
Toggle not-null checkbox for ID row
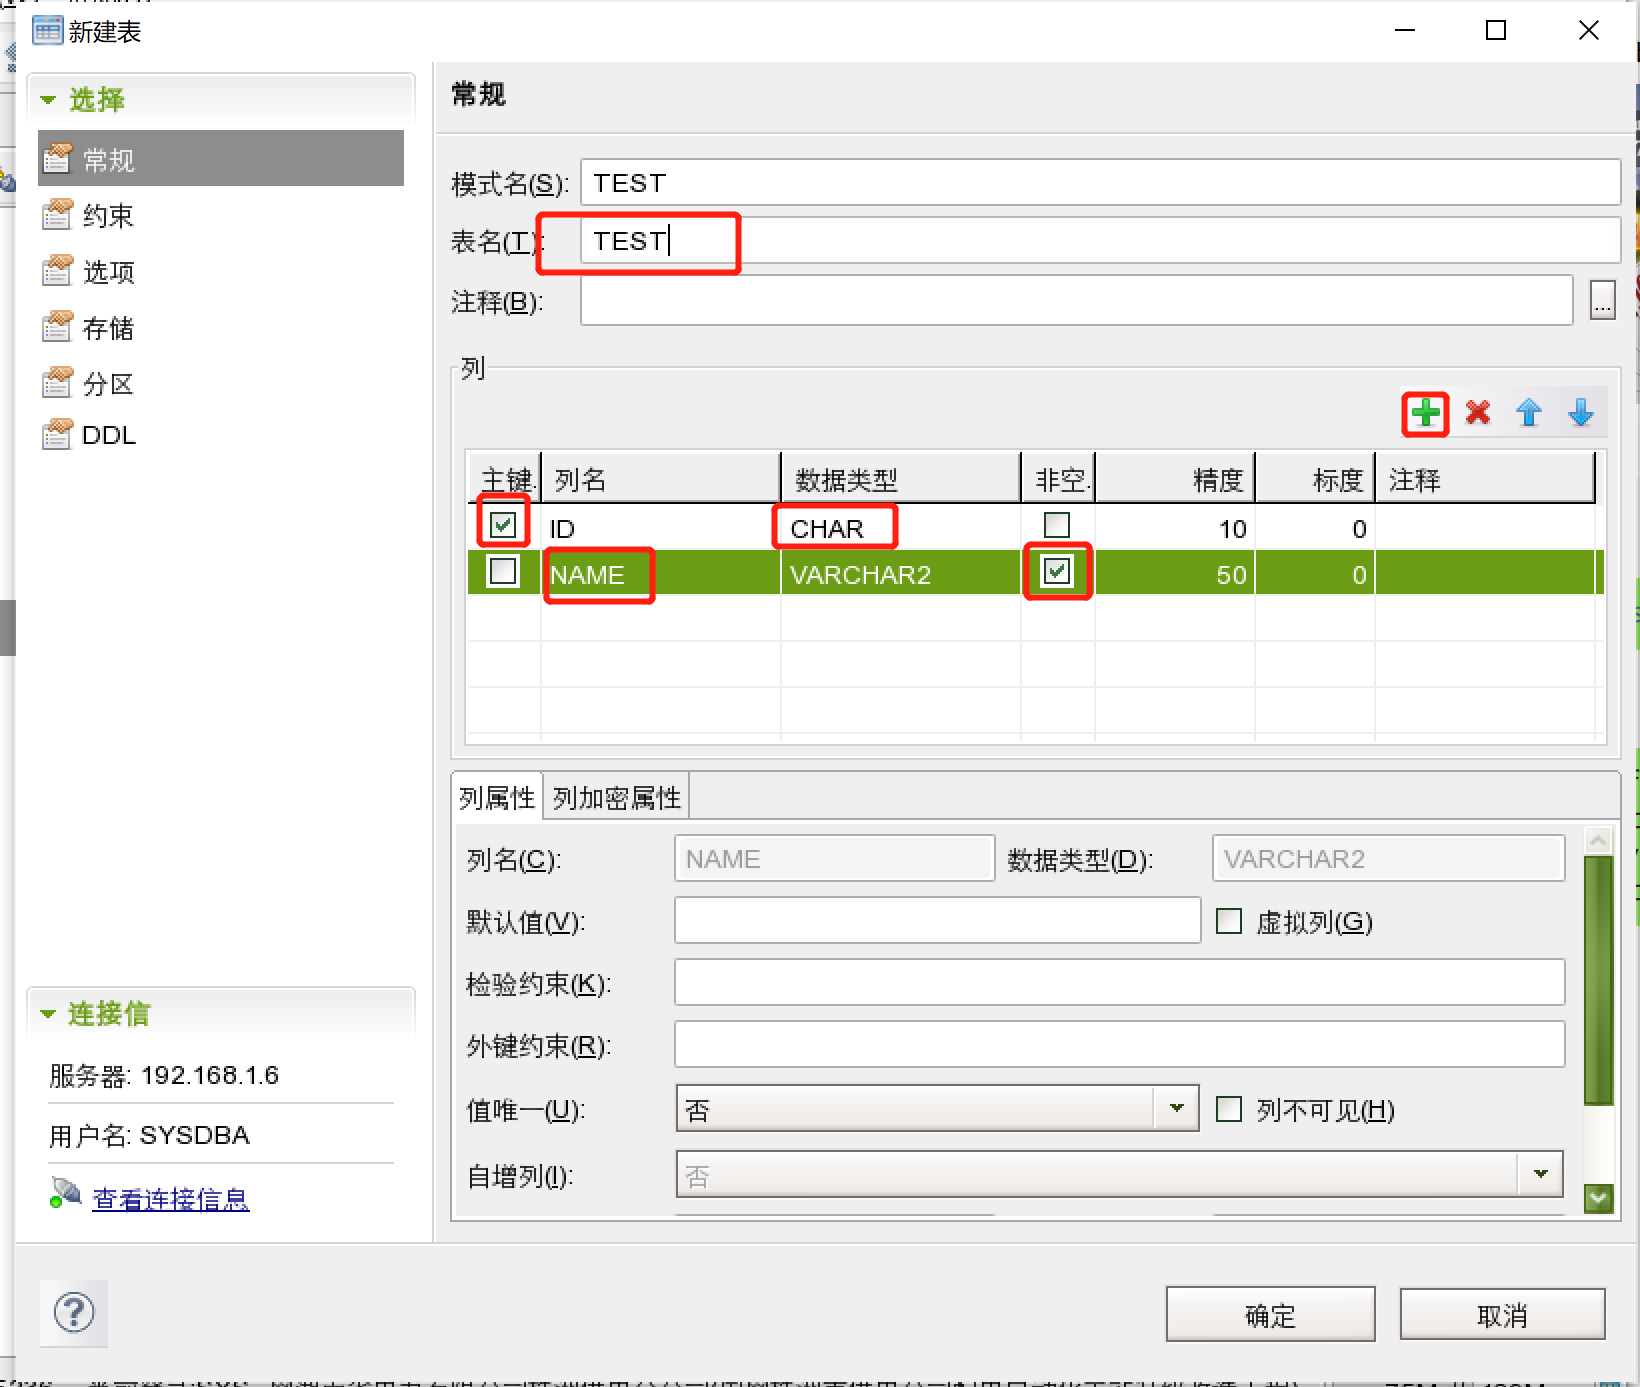point(1057,525)
